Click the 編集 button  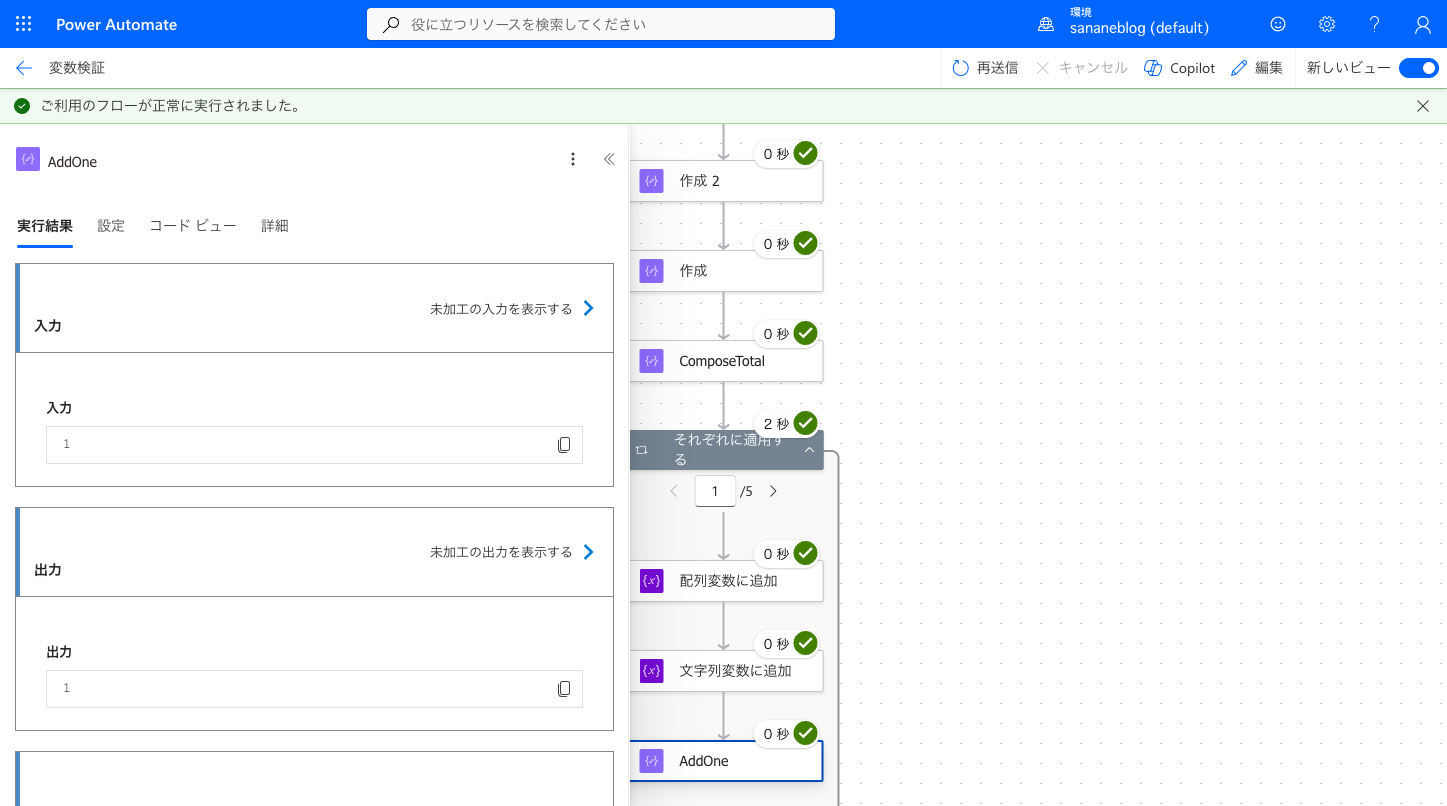[x=1257, y=68]
